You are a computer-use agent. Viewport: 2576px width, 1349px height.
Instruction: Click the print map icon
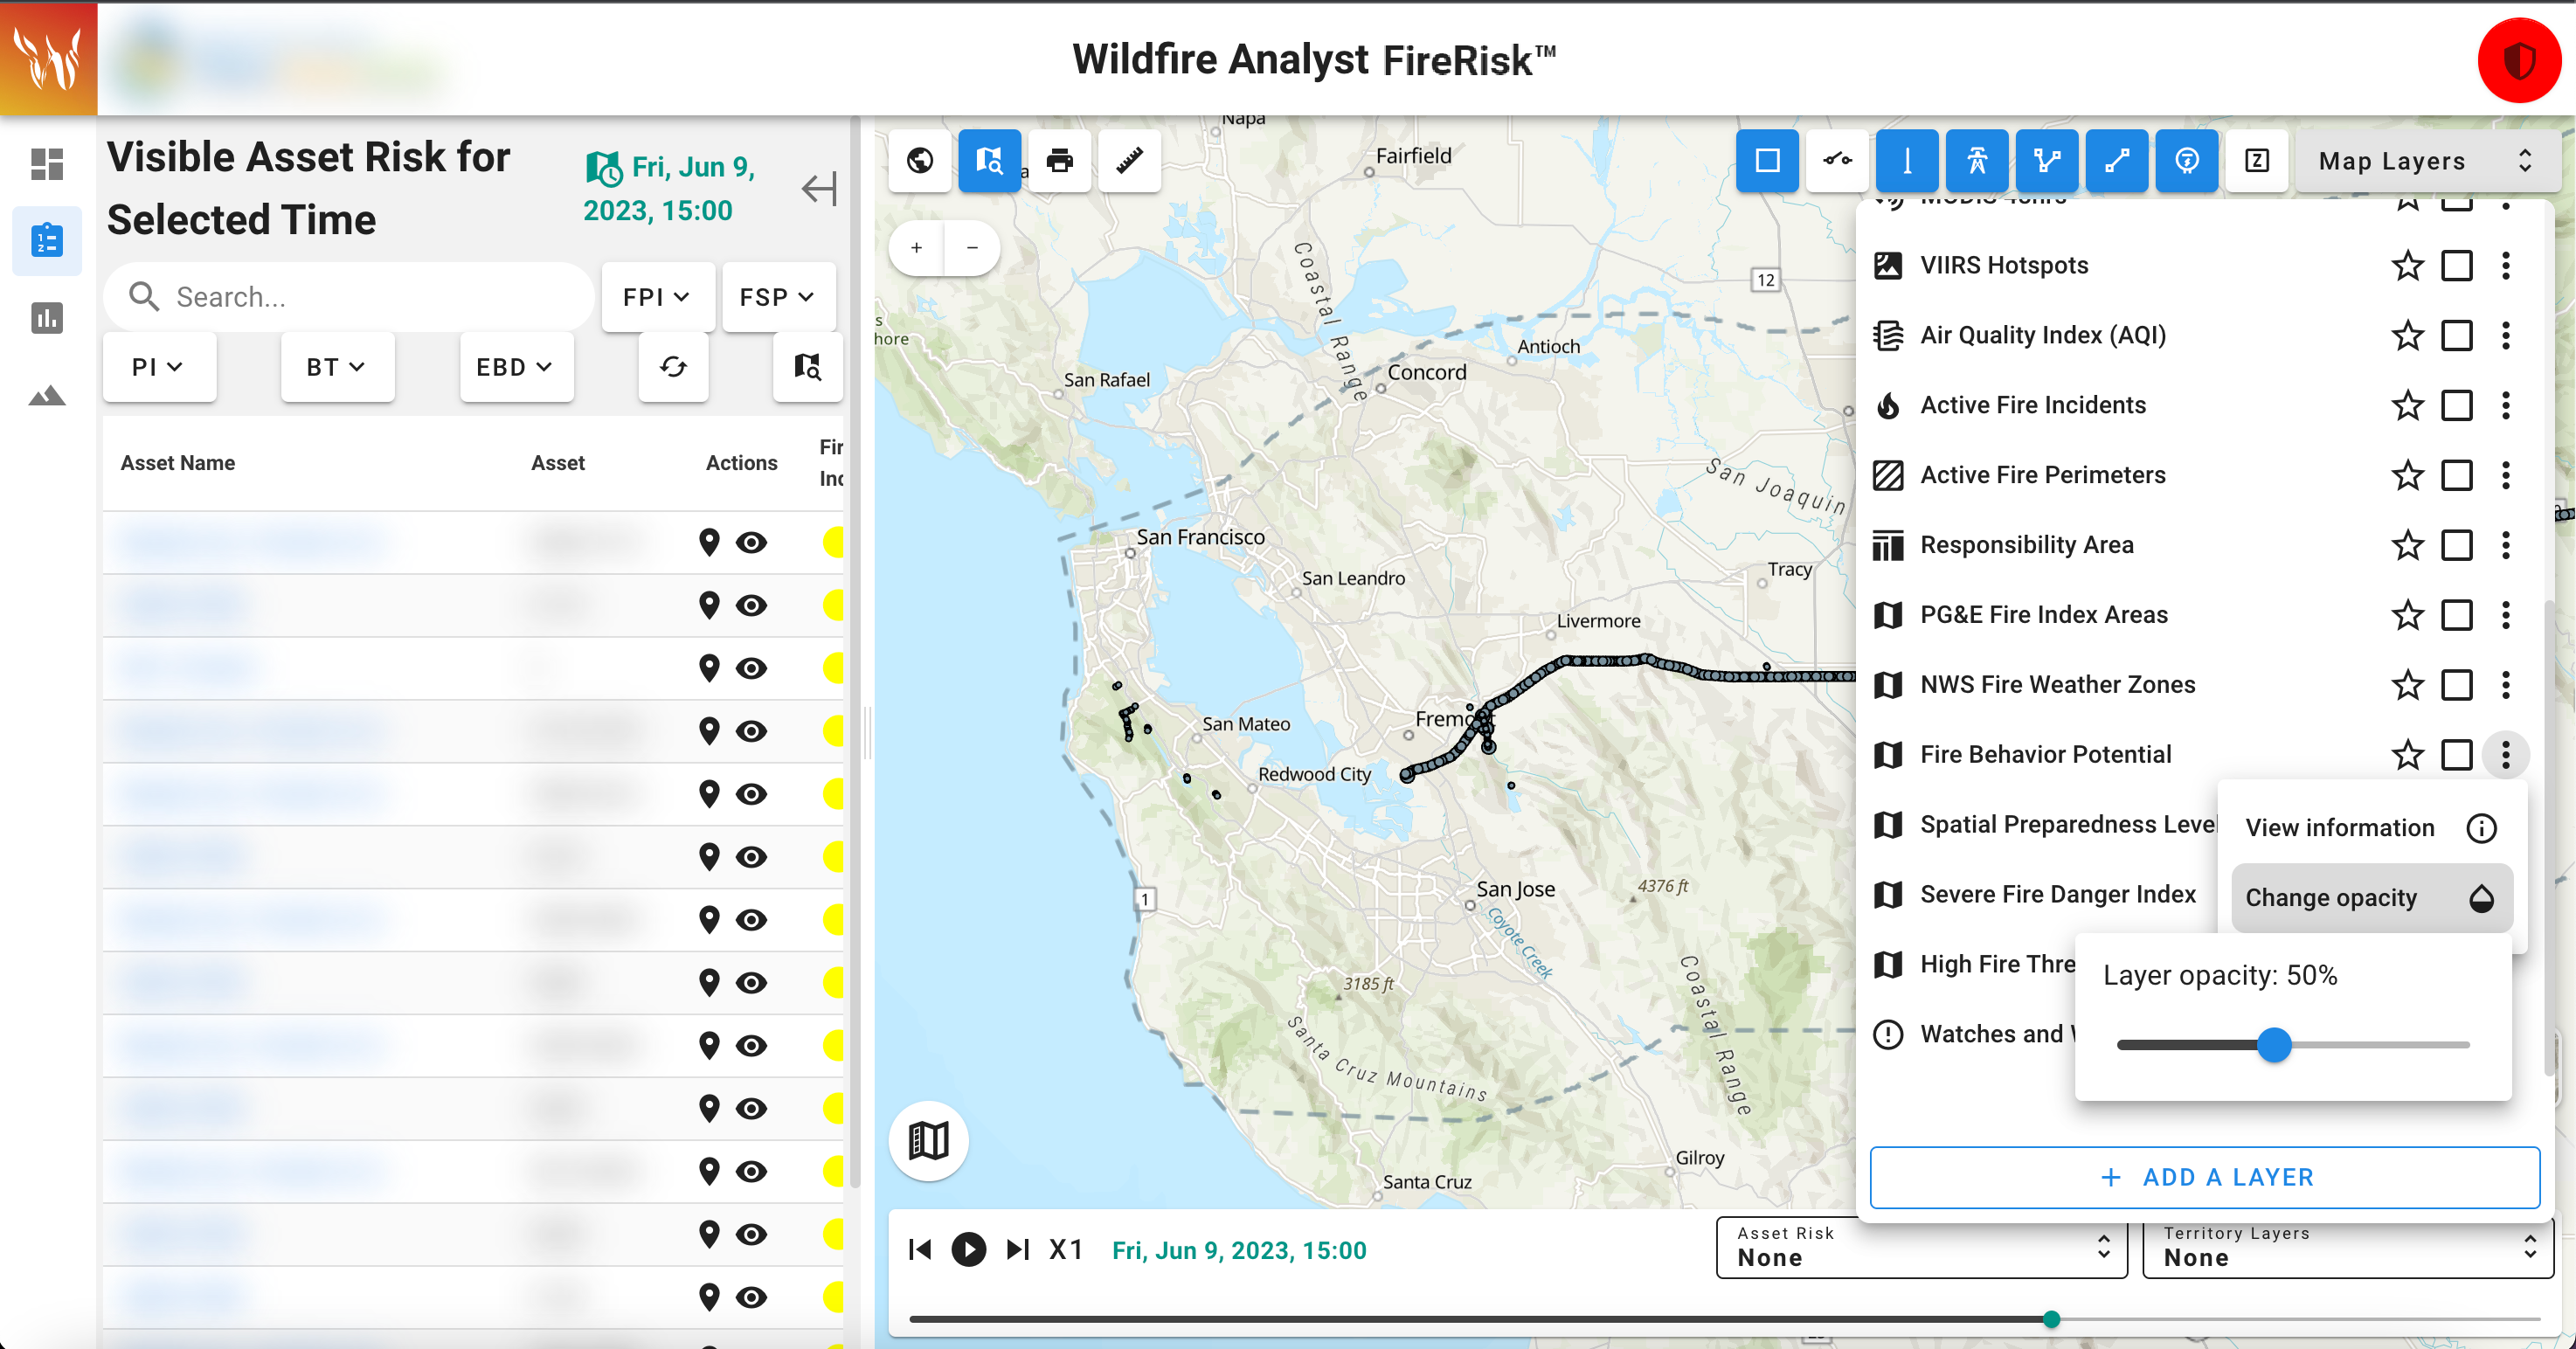coord(1059,160)
